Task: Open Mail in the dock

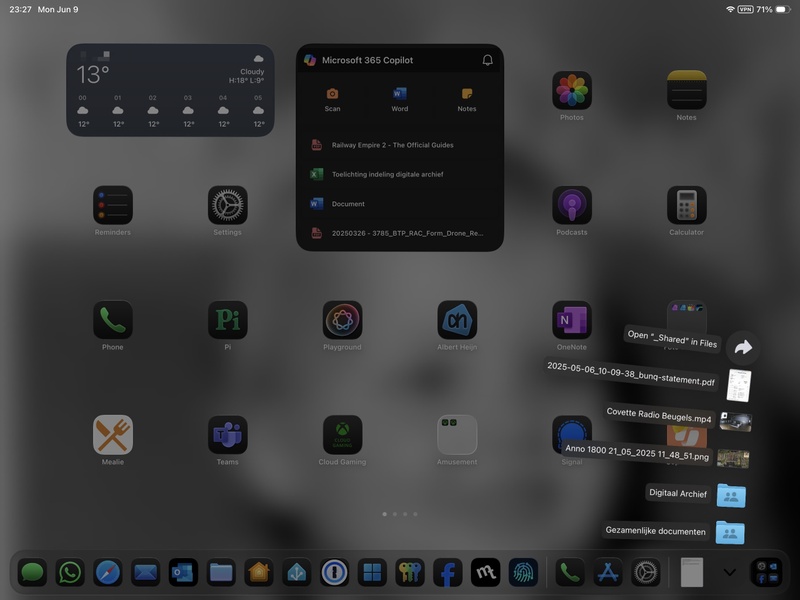Action: click(145, 572)
